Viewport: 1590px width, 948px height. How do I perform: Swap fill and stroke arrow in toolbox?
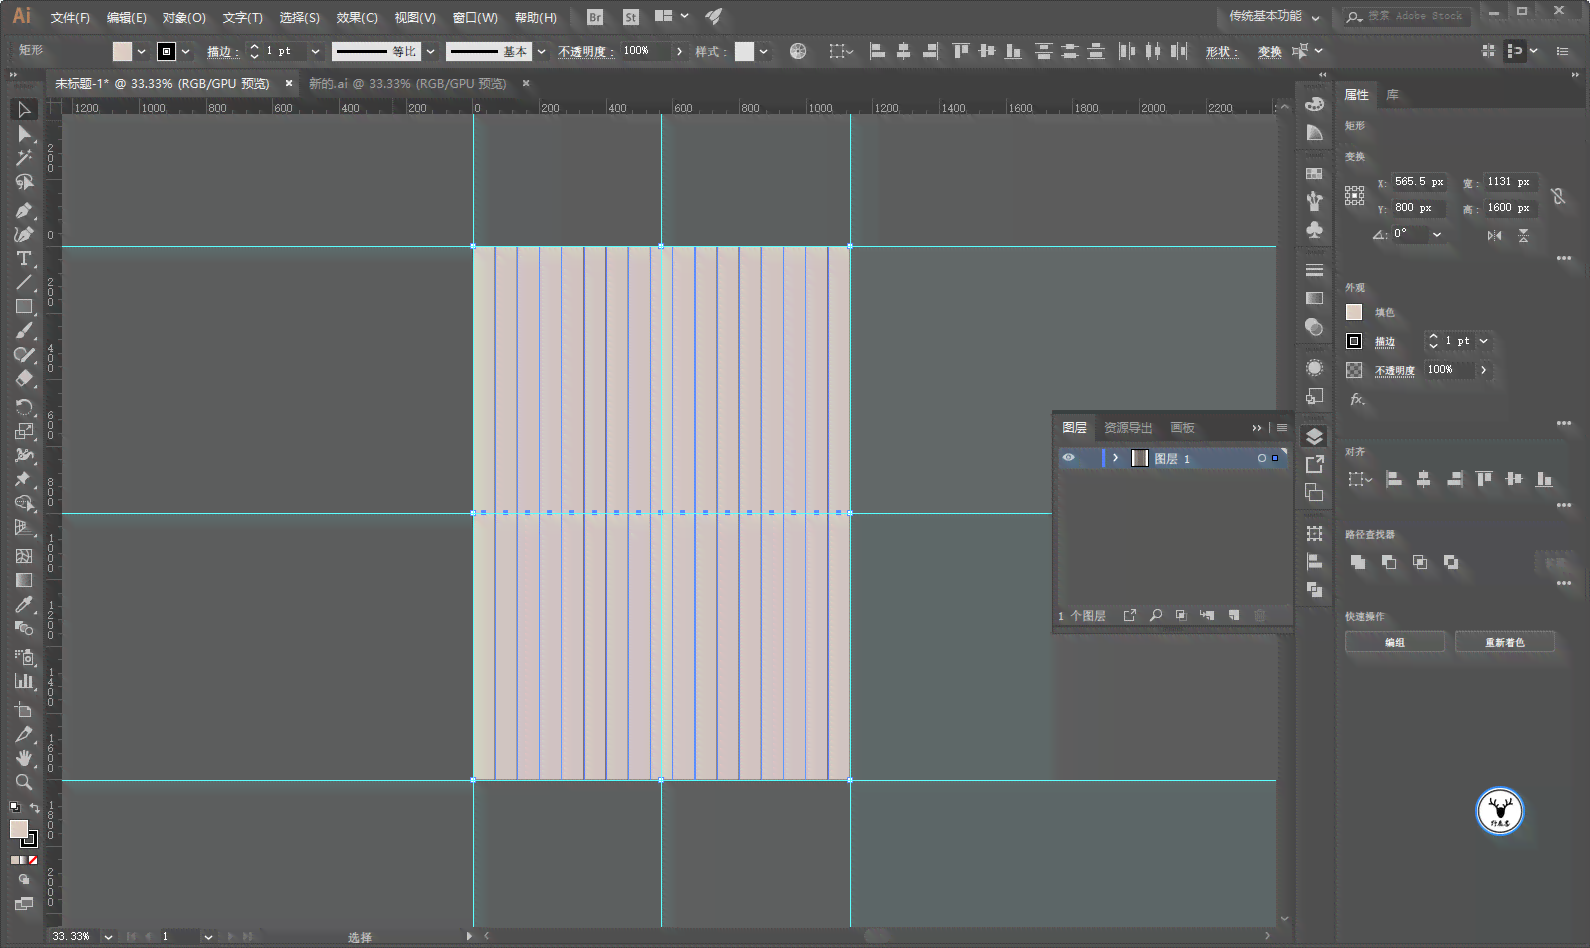pyautogui.click(x=35, y=808)
